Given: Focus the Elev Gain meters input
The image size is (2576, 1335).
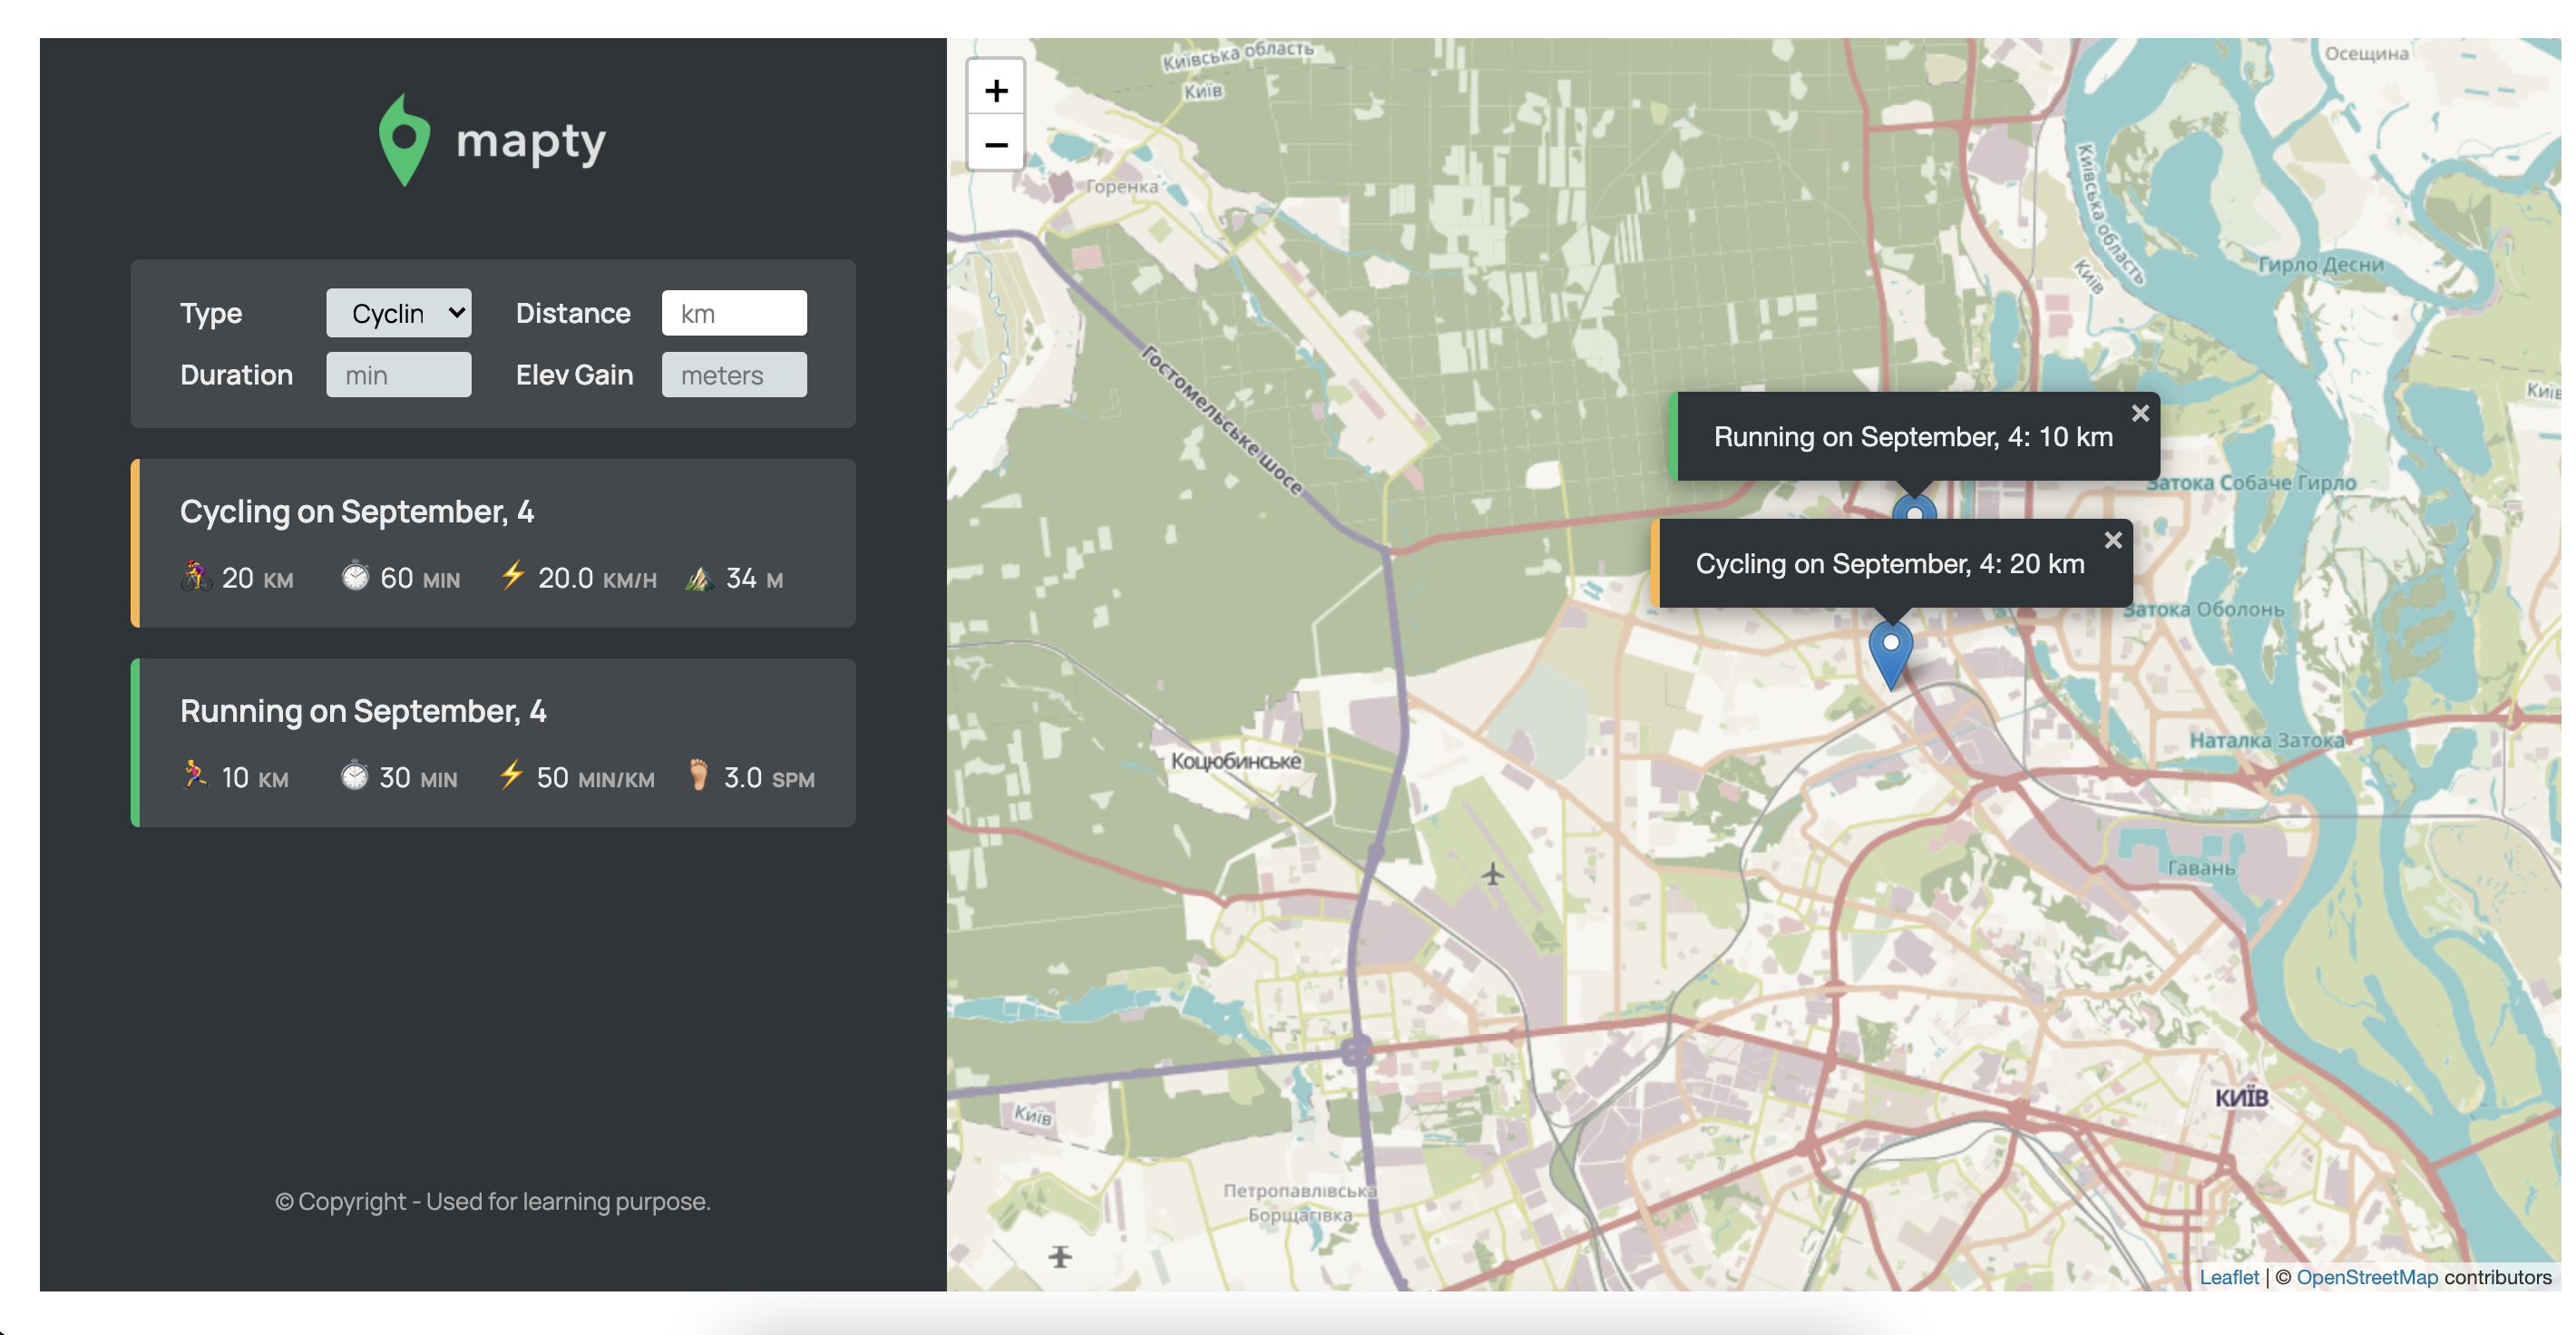Looking at the screenshot, I should (x=734, y=375).
